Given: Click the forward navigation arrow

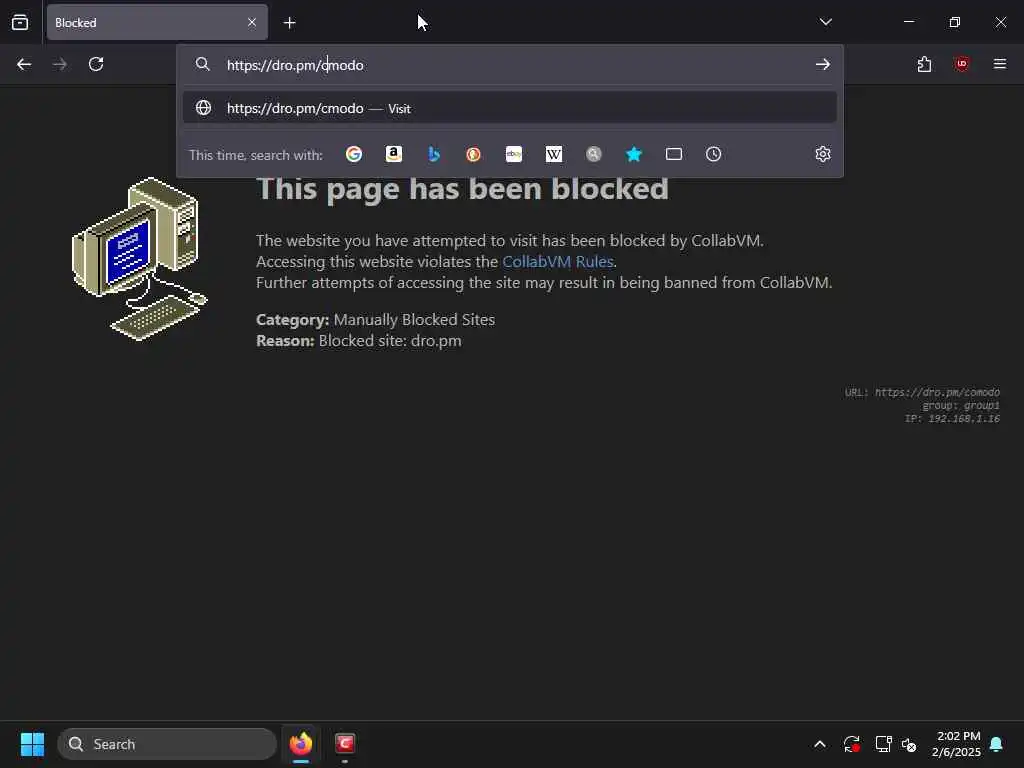Looking at the screenshot, I should point(60,64).
